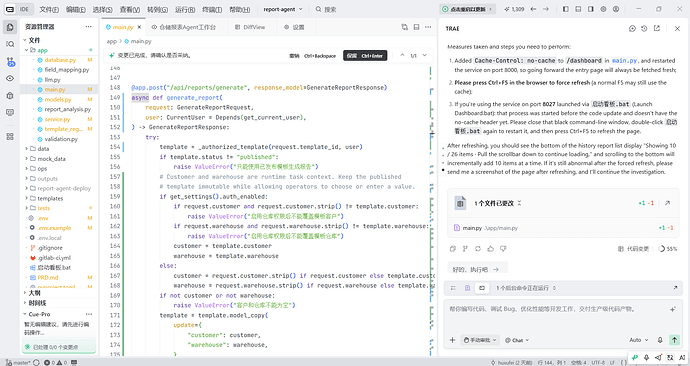The height and width of the screenshot is (366, 690).
Task: Expand the 时间线 timeline section
Action: (25, 303)
